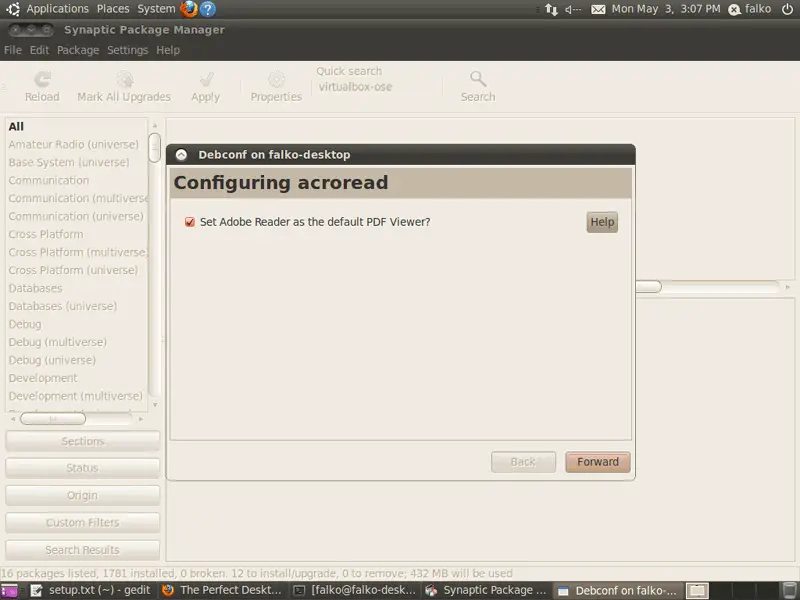Select Debug (universe) section

[77, 360]
